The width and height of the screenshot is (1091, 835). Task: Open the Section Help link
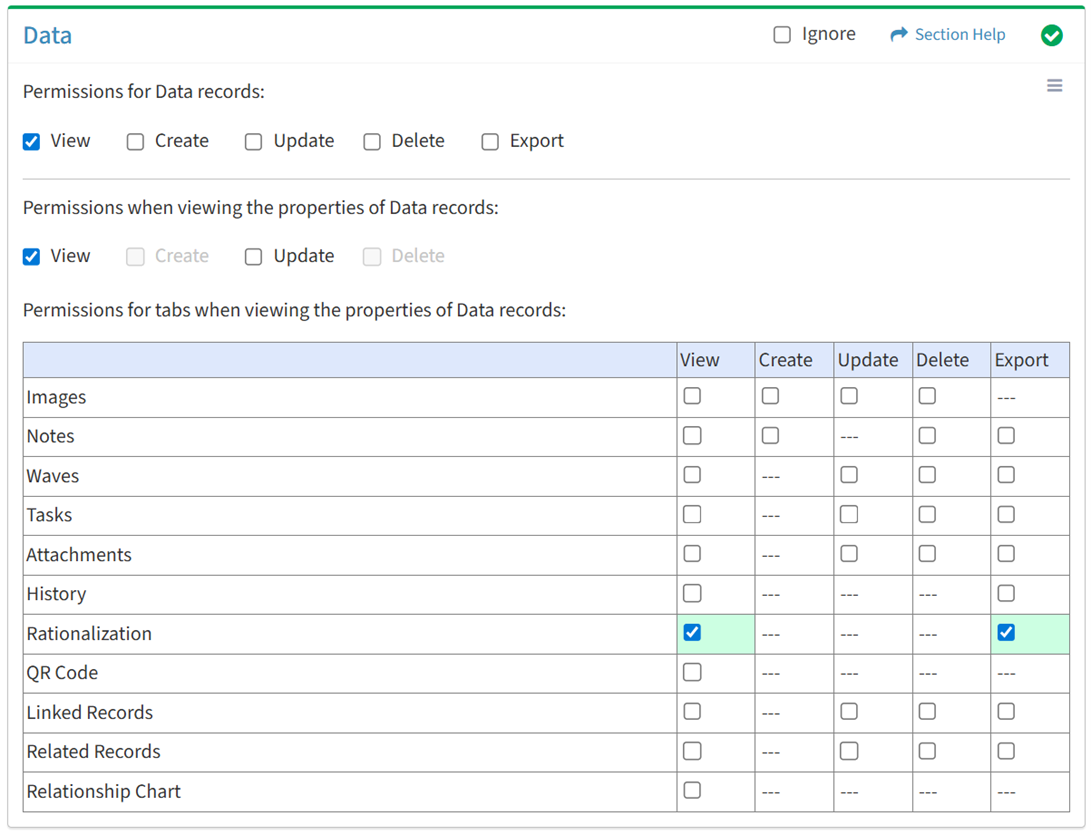[959, 35]
